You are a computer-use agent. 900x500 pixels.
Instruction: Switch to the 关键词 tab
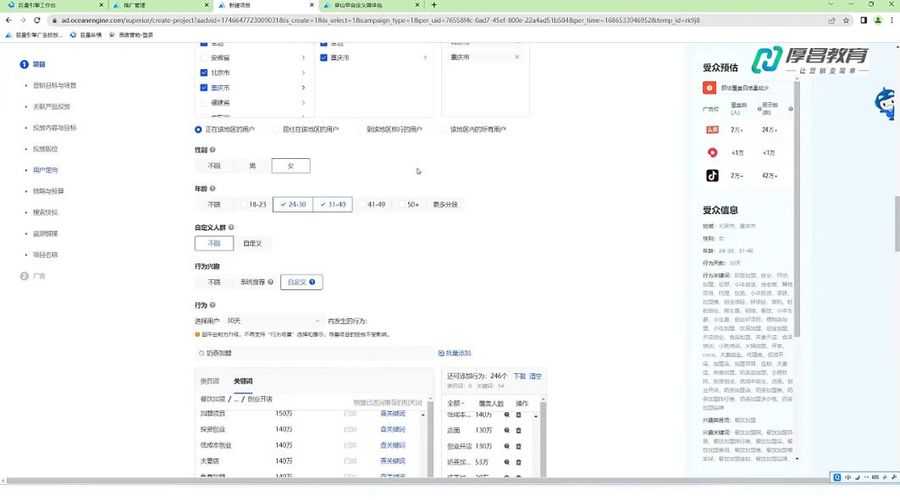tap(243, 381)
